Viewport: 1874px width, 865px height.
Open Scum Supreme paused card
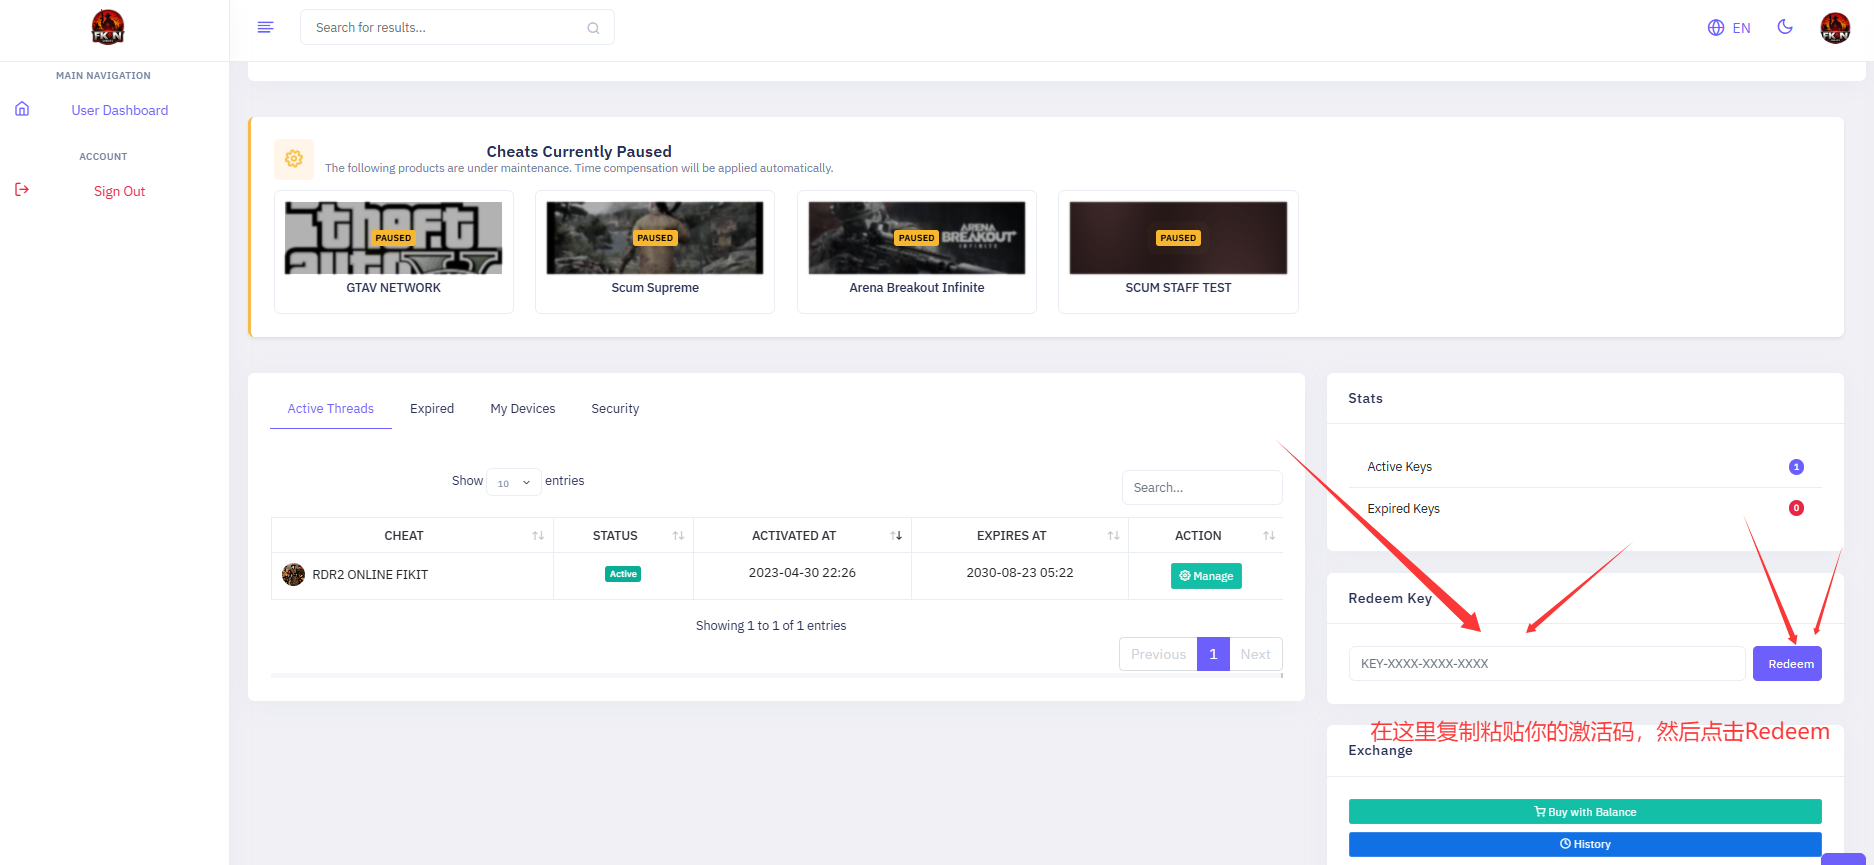pos(655,252)
